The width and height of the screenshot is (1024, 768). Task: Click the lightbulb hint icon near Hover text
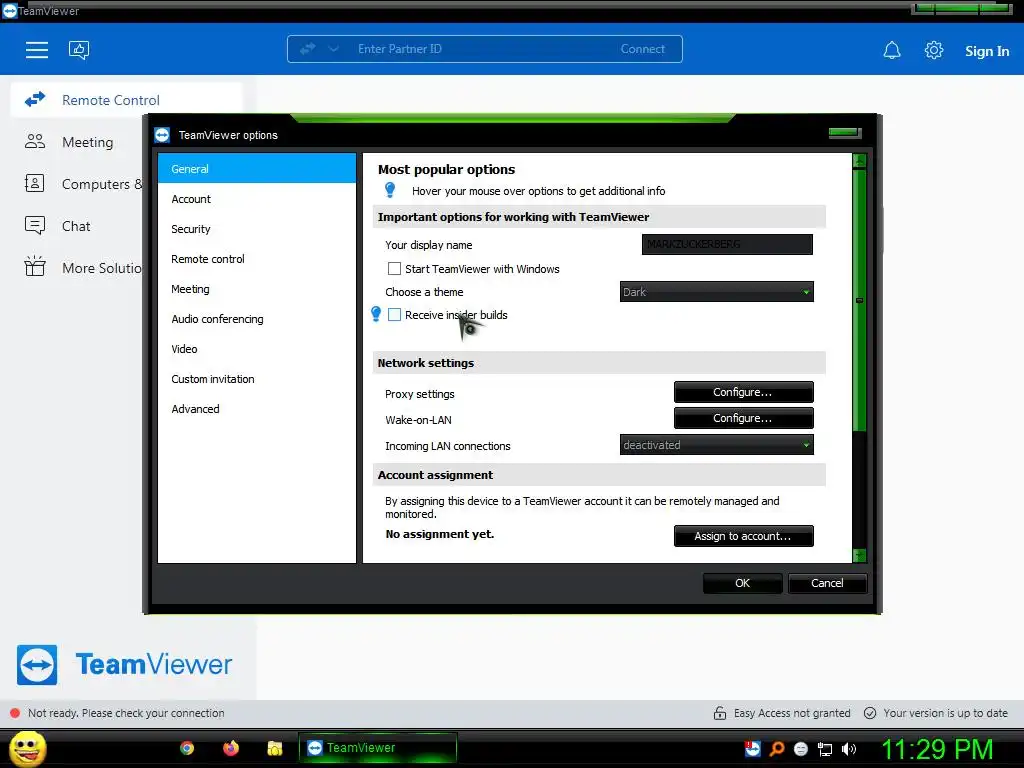coord(390,190)
